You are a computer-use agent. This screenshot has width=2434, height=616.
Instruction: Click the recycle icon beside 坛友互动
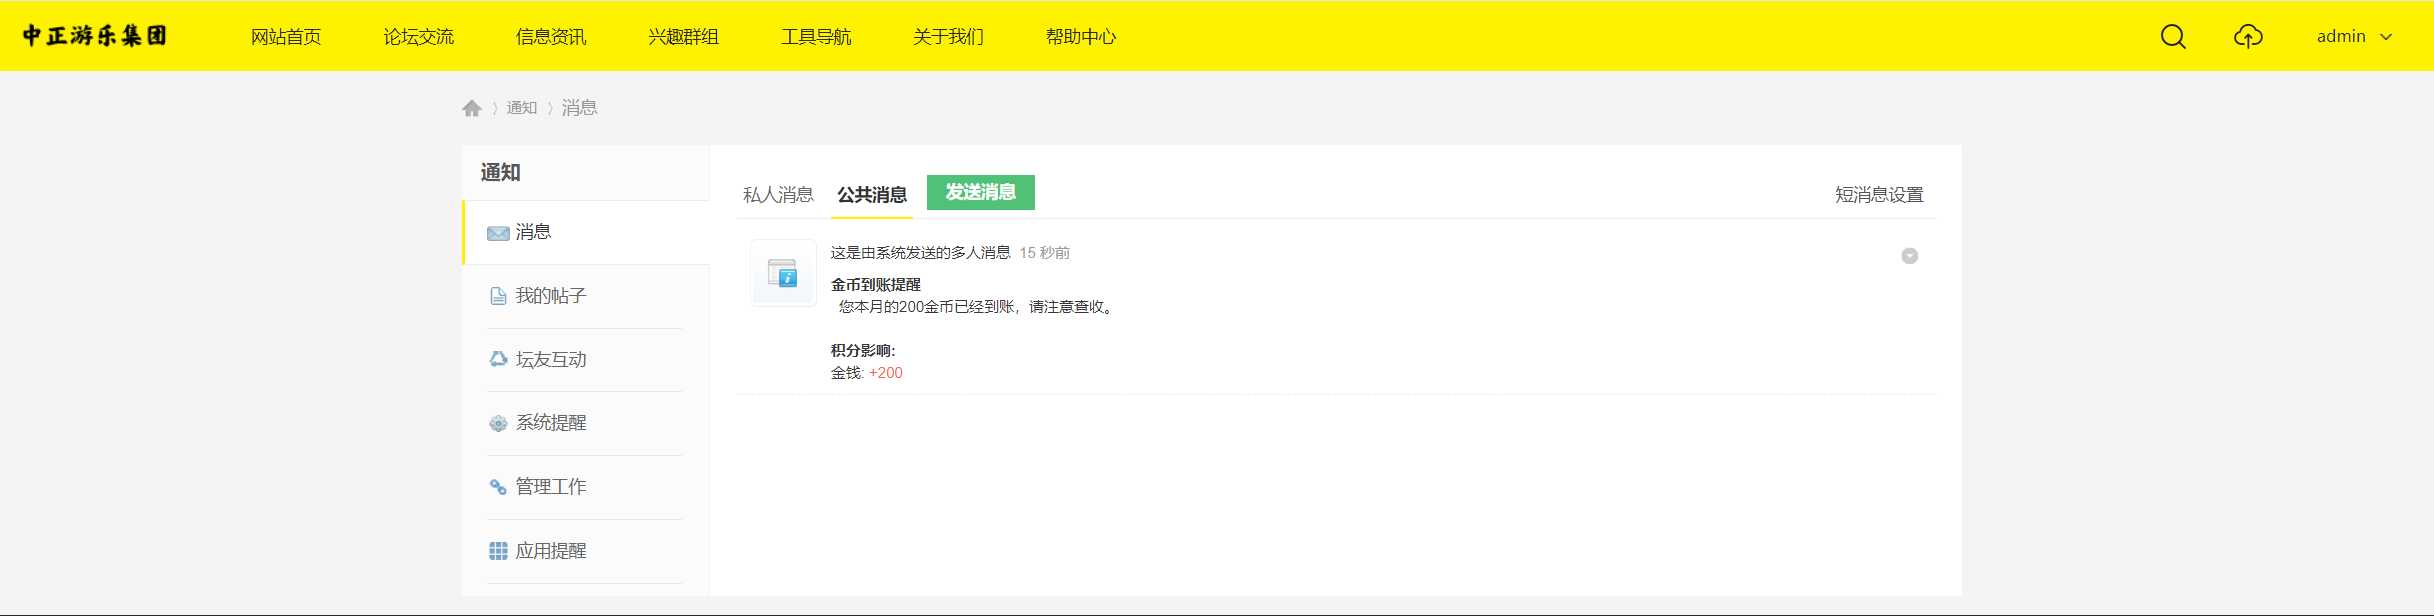pos(498,359)
